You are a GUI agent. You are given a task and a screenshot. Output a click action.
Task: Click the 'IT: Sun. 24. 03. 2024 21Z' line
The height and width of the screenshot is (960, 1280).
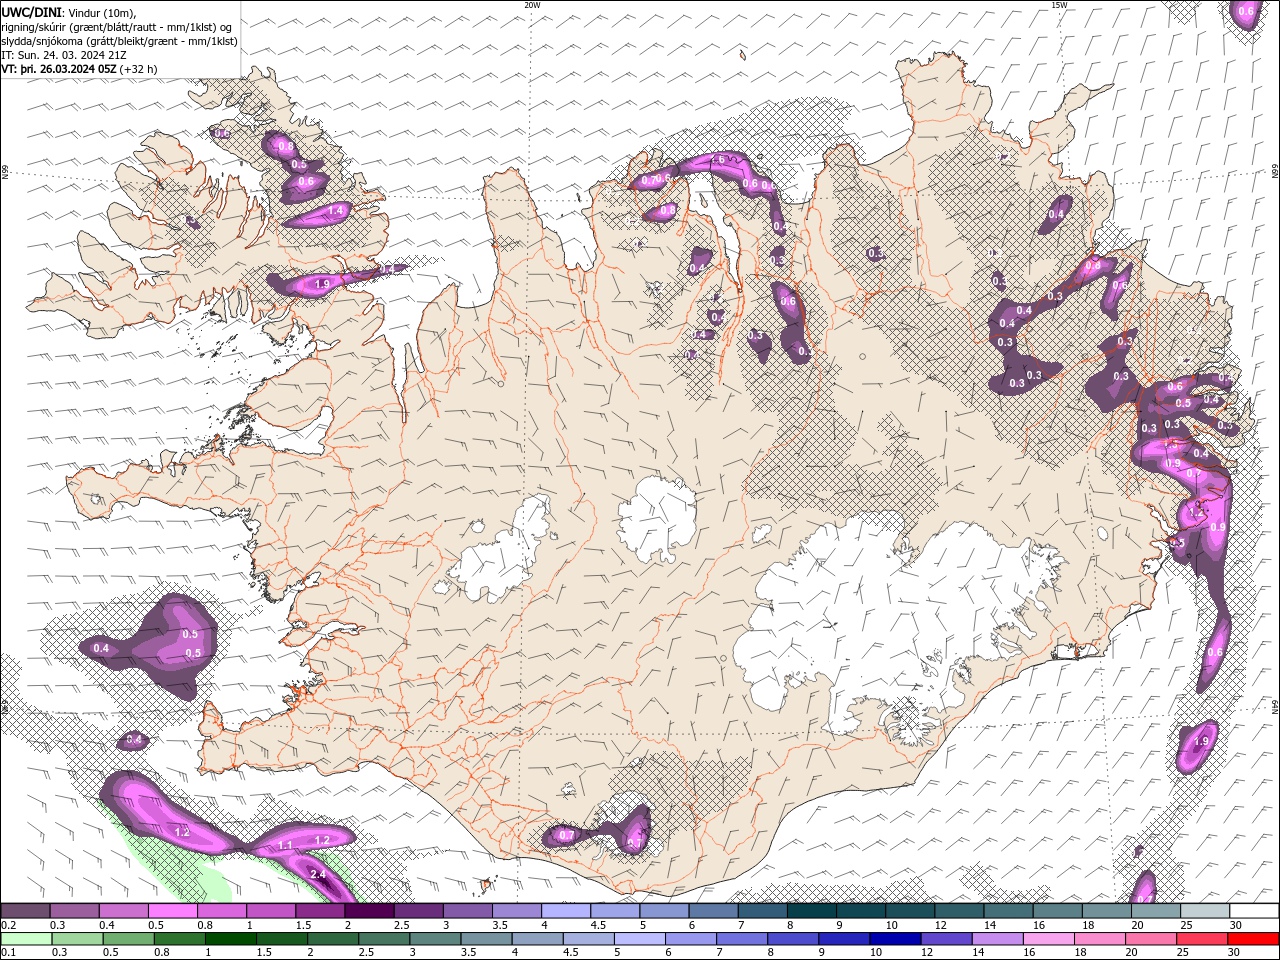pyautogui.click(x=64, y=55)
